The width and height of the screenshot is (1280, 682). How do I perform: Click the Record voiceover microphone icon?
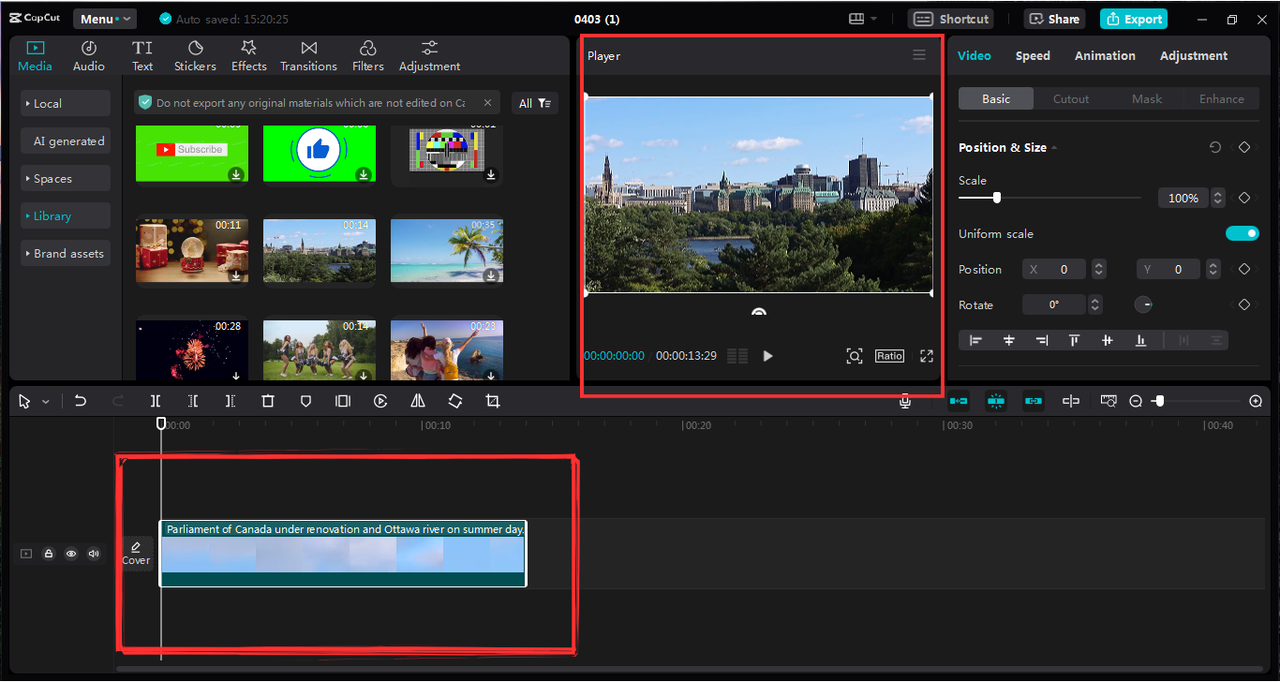[904, 400]
